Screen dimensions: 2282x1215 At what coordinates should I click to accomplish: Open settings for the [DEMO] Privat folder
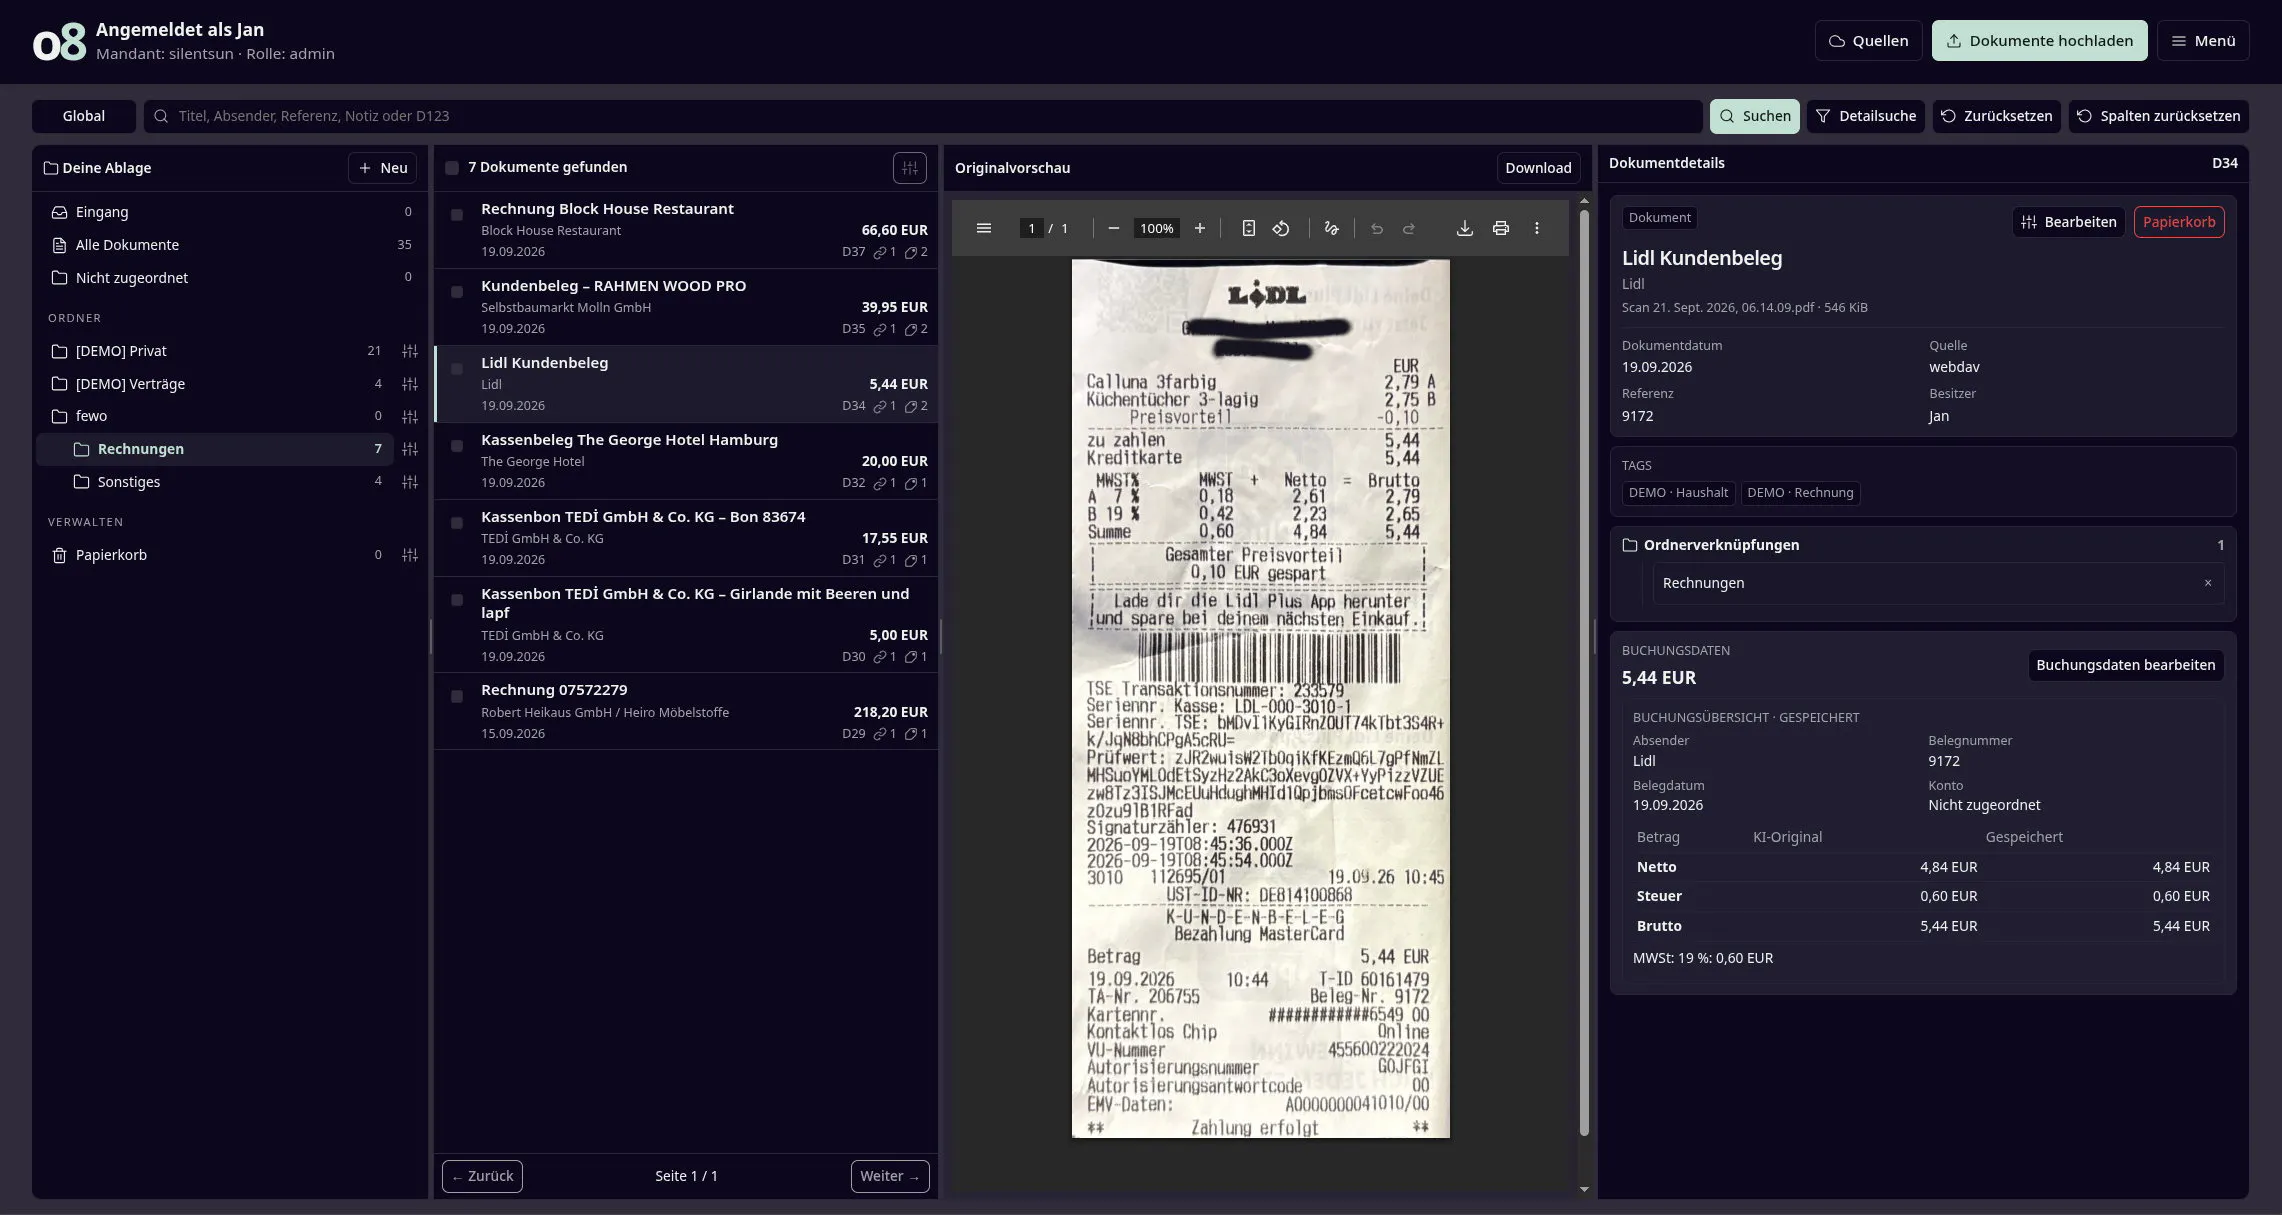(410, 351)
